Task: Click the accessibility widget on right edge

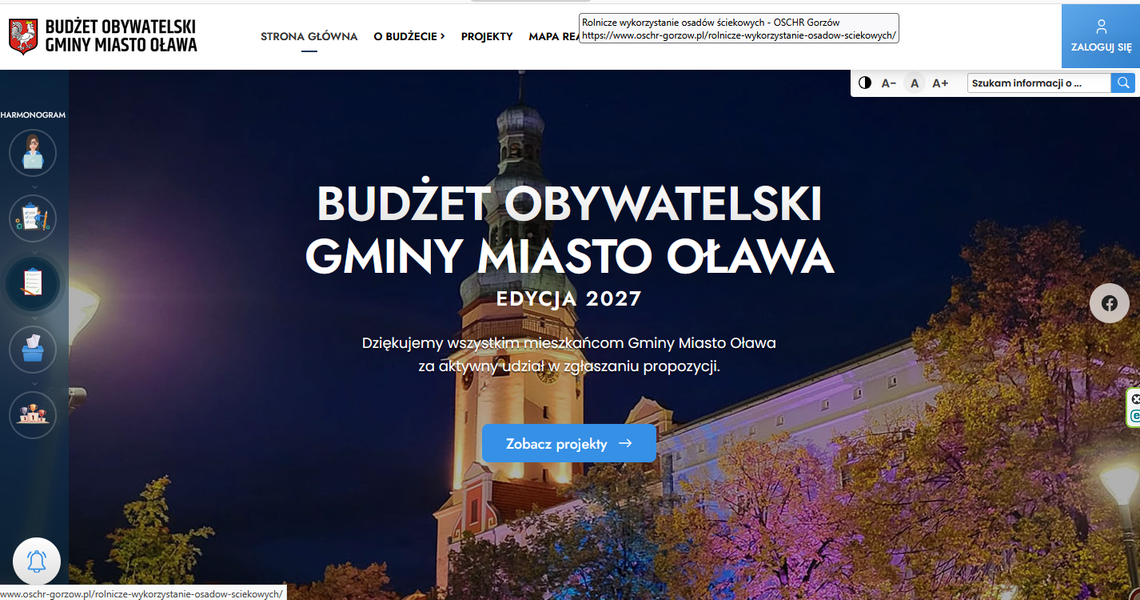Action: click(1133, 407)
